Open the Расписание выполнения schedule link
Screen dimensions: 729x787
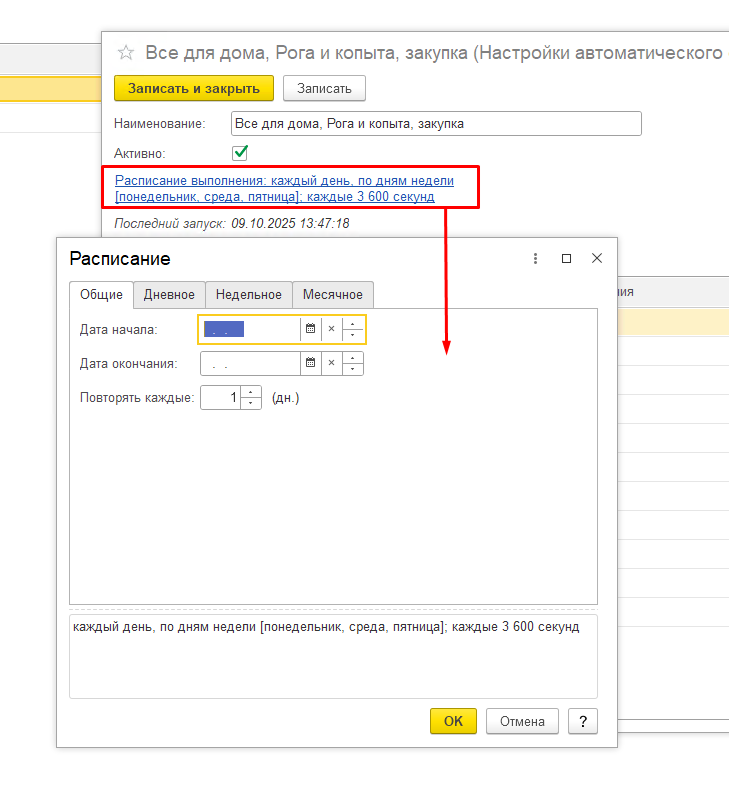(x=284, y=188)
